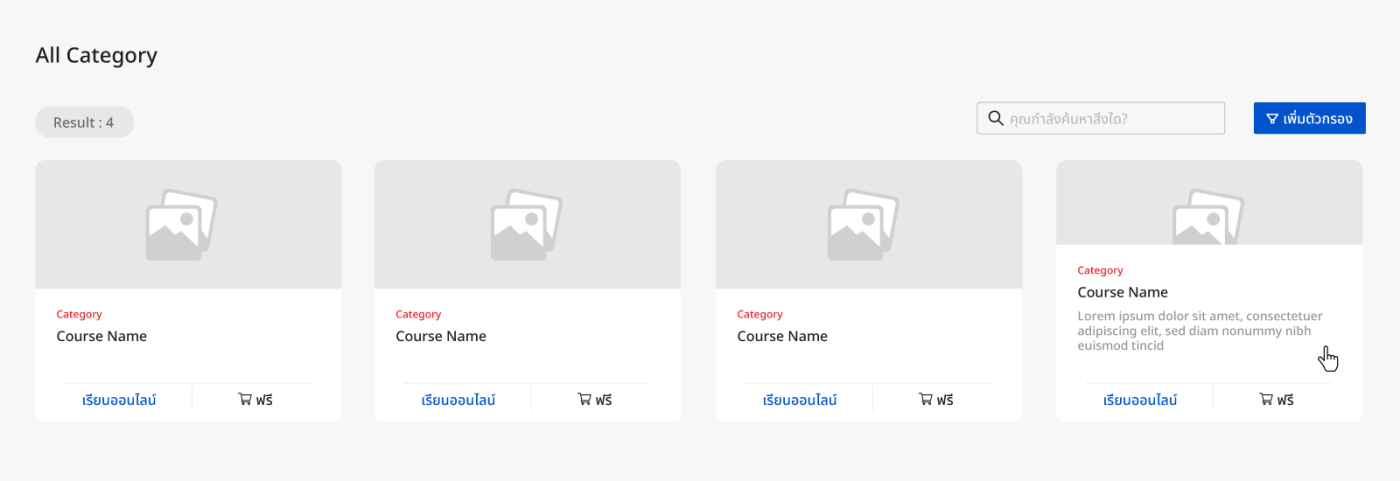Click the Result : 4 badge
Image resolution: width=1400 pixels, height=481 pixels.
(x=84, y=123)
